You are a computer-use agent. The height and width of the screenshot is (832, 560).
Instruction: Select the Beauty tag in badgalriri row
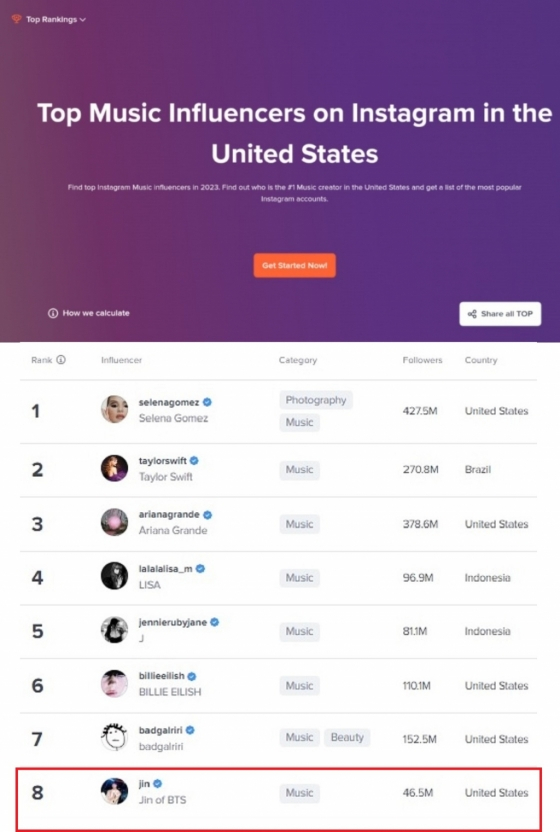coord(347,737)
